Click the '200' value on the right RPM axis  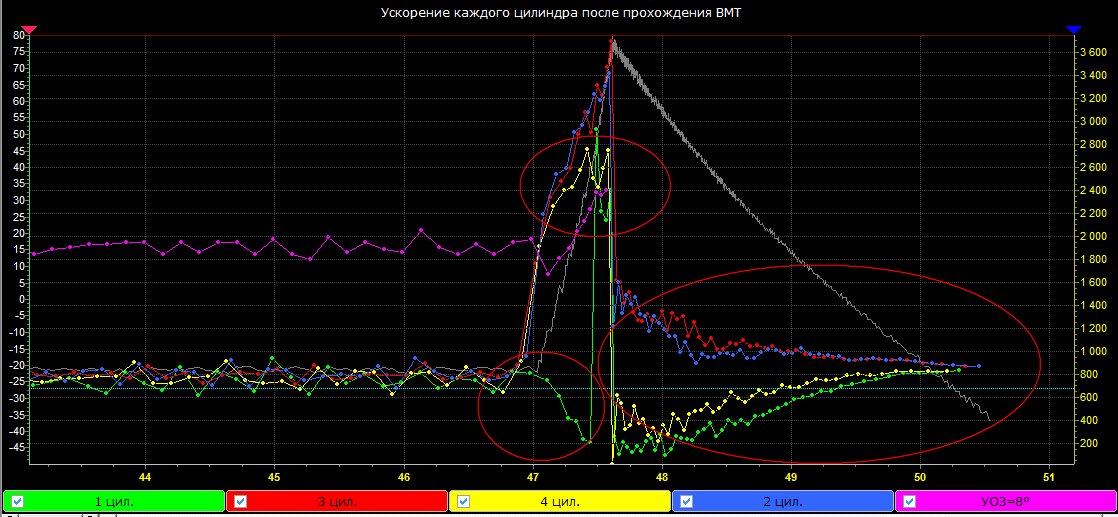coord(1089,443)
